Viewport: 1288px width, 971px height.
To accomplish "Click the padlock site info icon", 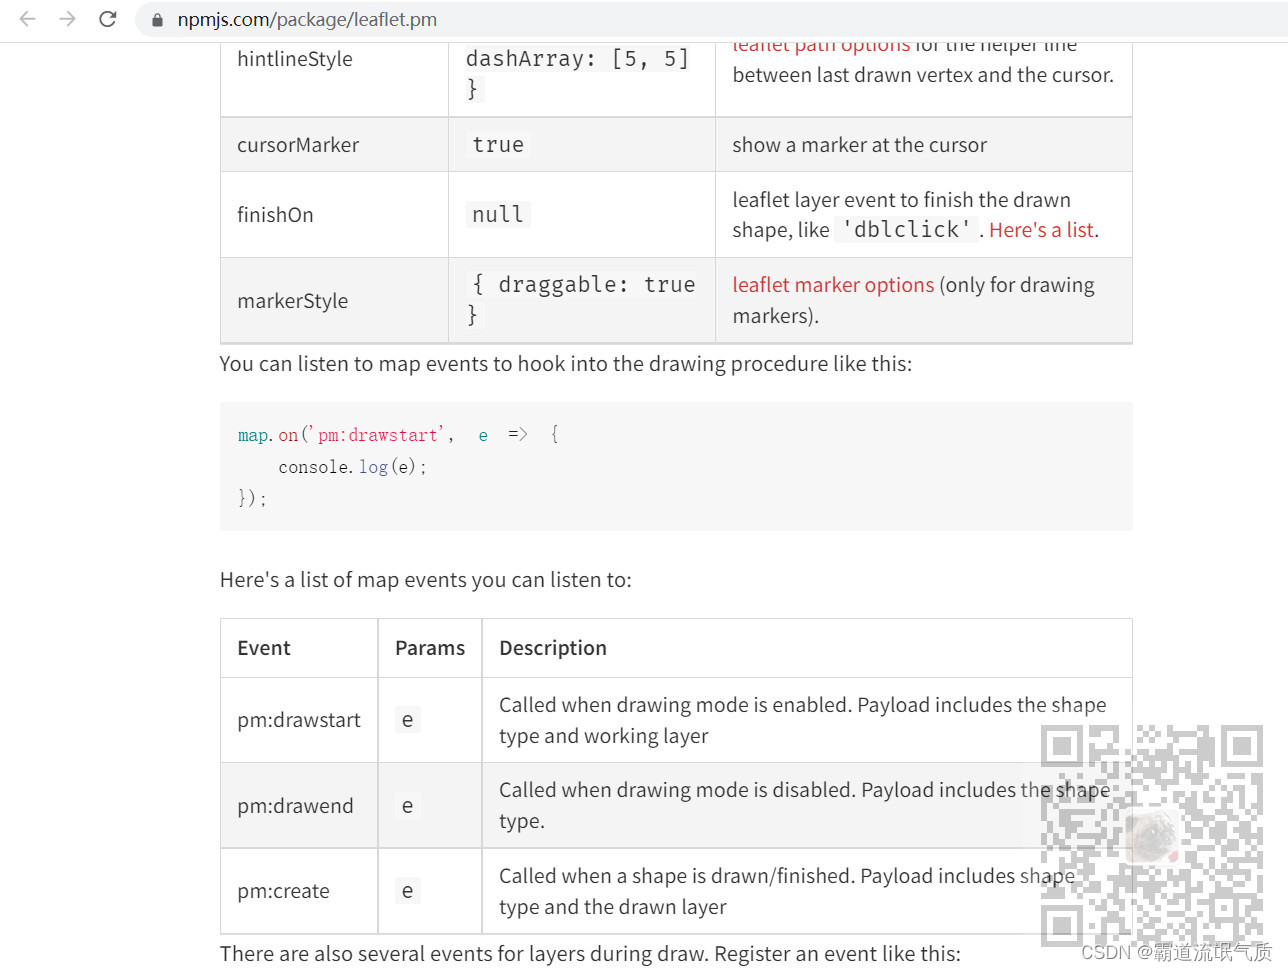I will tap(157, 20).
